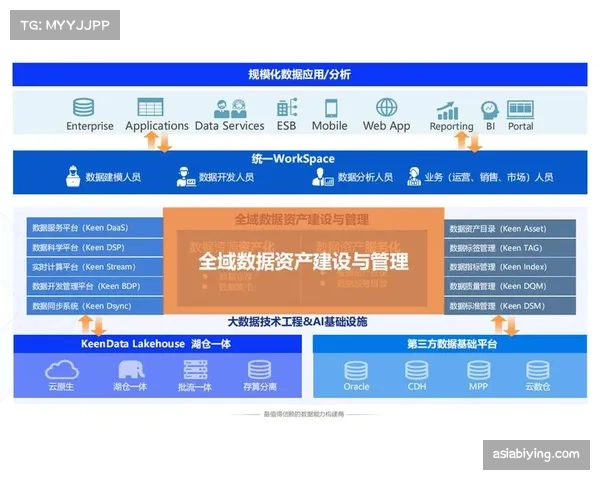This screenshot has width=600, height=480.
Task: Click the KeenData Lakehouse 湖仓一体 header
Action: tap(158, 344)
